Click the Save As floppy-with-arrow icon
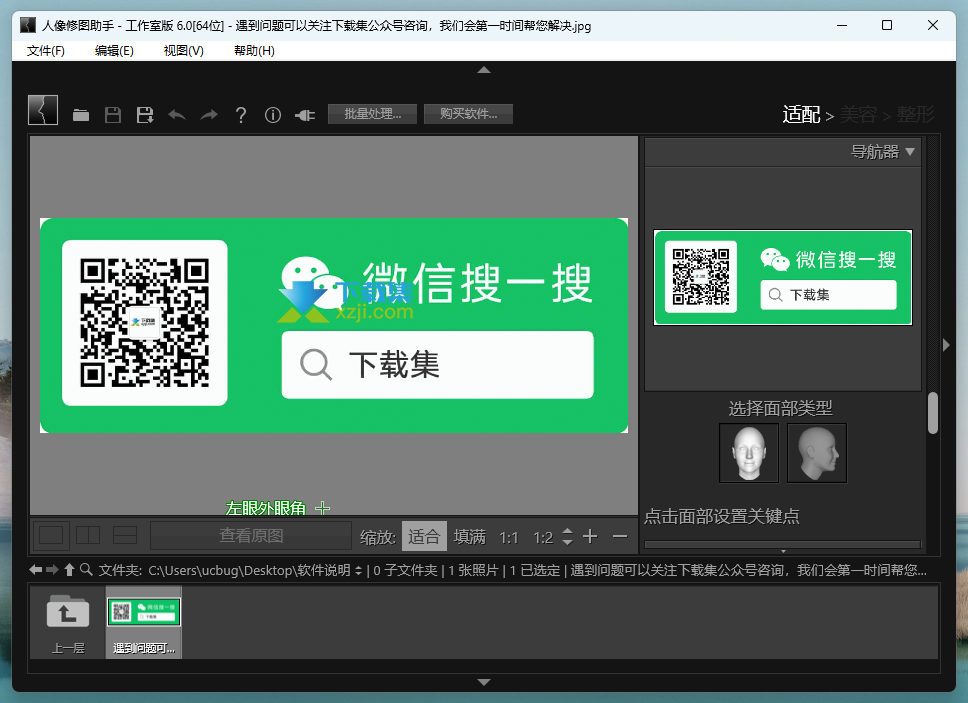 (145, 115)
